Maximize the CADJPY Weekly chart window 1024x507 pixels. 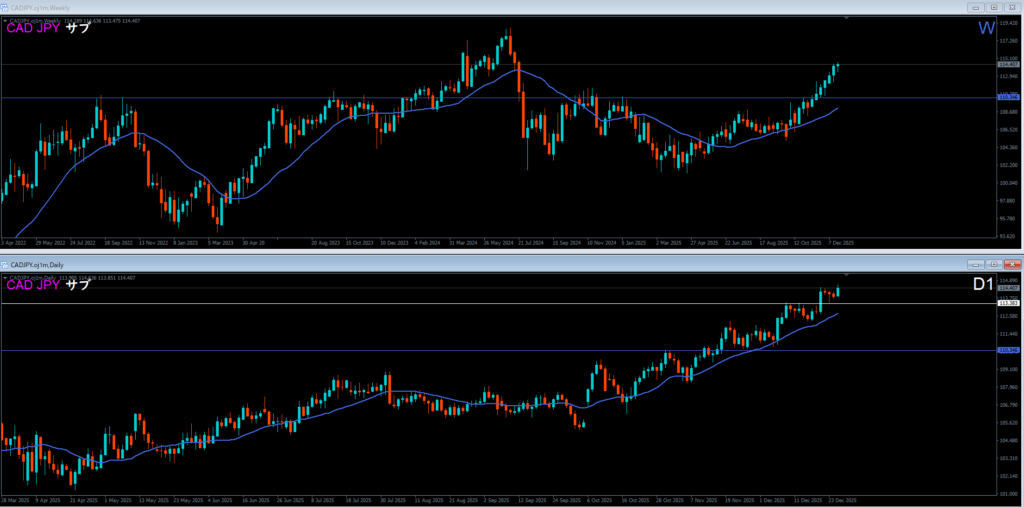click(x=993, y=8)
